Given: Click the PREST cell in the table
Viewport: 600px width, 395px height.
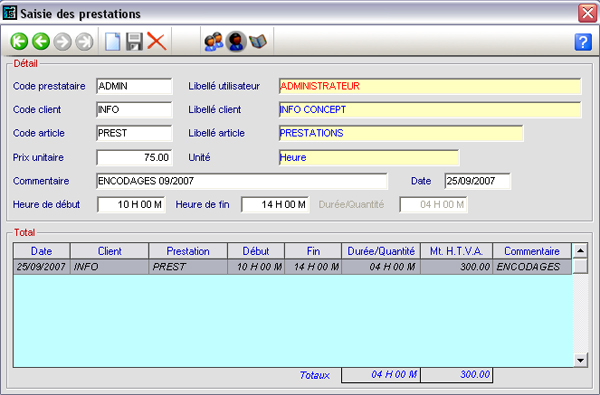Looking at the screenshot, I should click(x=188, y=267).
